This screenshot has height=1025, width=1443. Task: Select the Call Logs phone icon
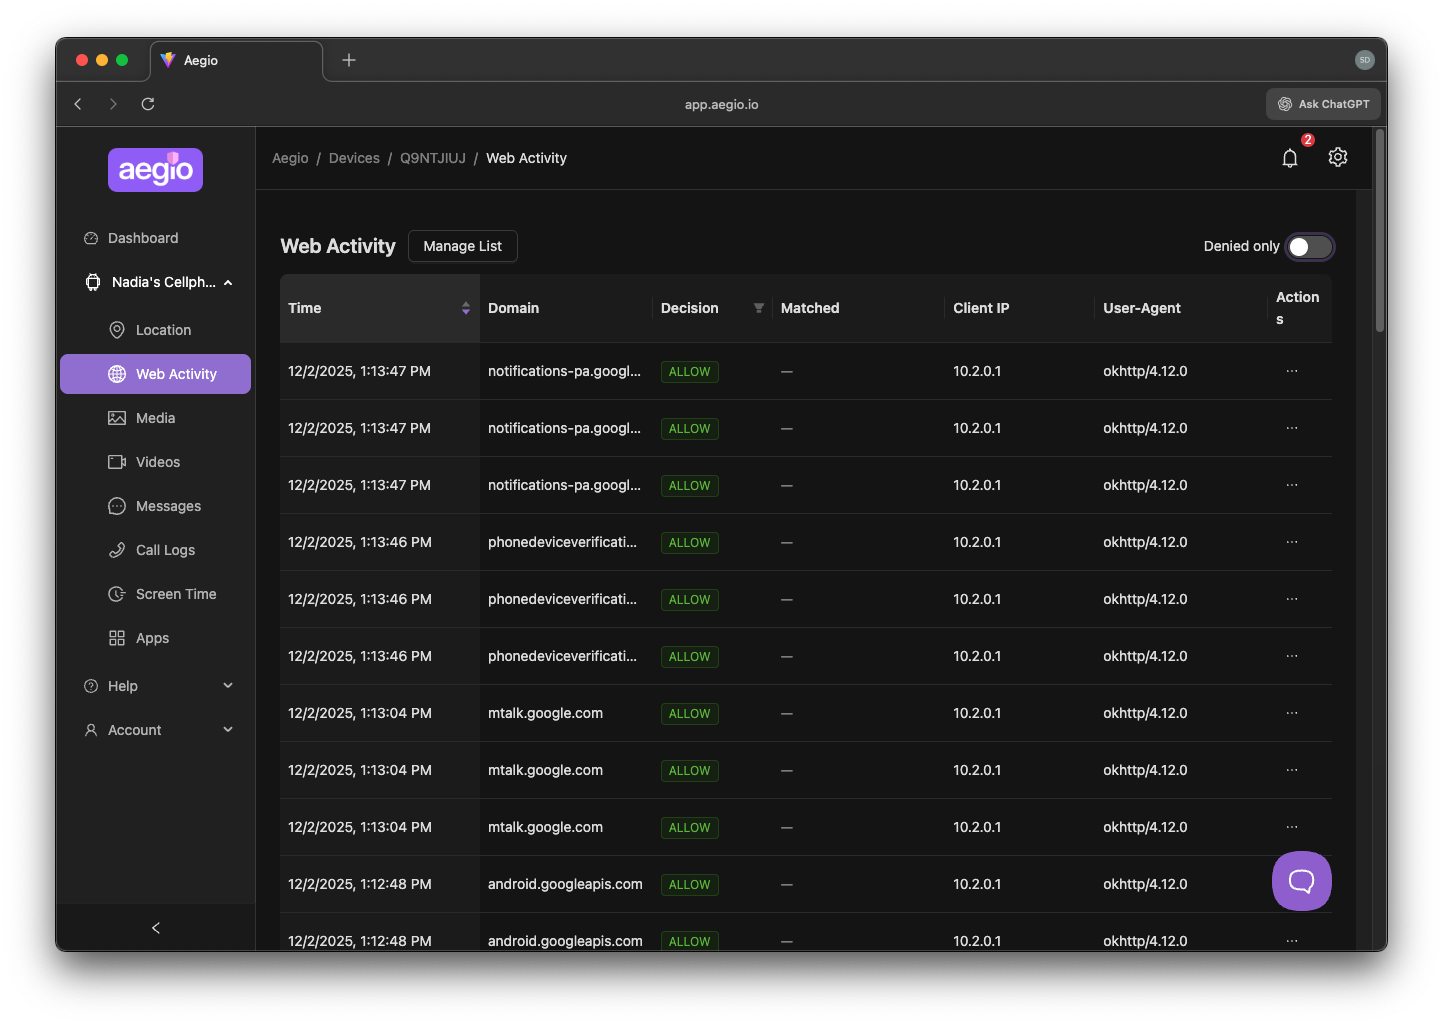pyautogui.click(x=116, y=550)
